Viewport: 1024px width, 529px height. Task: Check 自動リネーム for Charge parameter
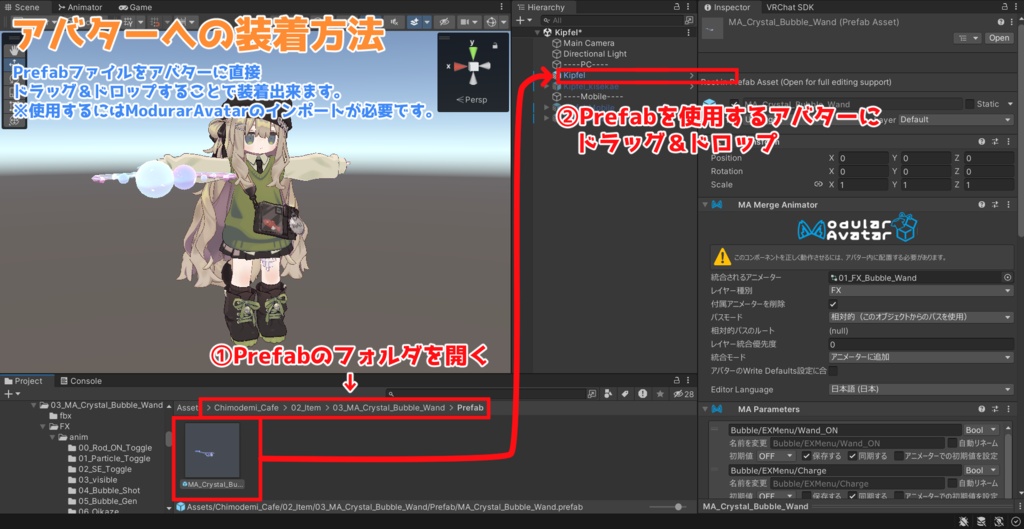click(x=952, y=483)
